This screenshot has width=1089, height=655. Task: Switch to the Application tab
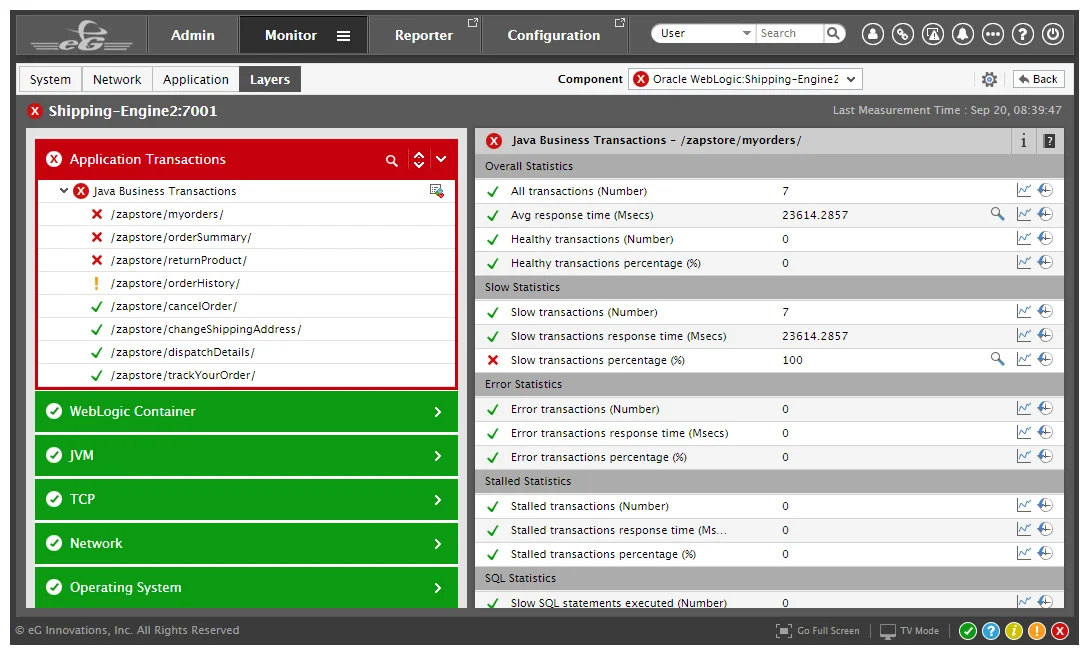click(x=196, y=79)
